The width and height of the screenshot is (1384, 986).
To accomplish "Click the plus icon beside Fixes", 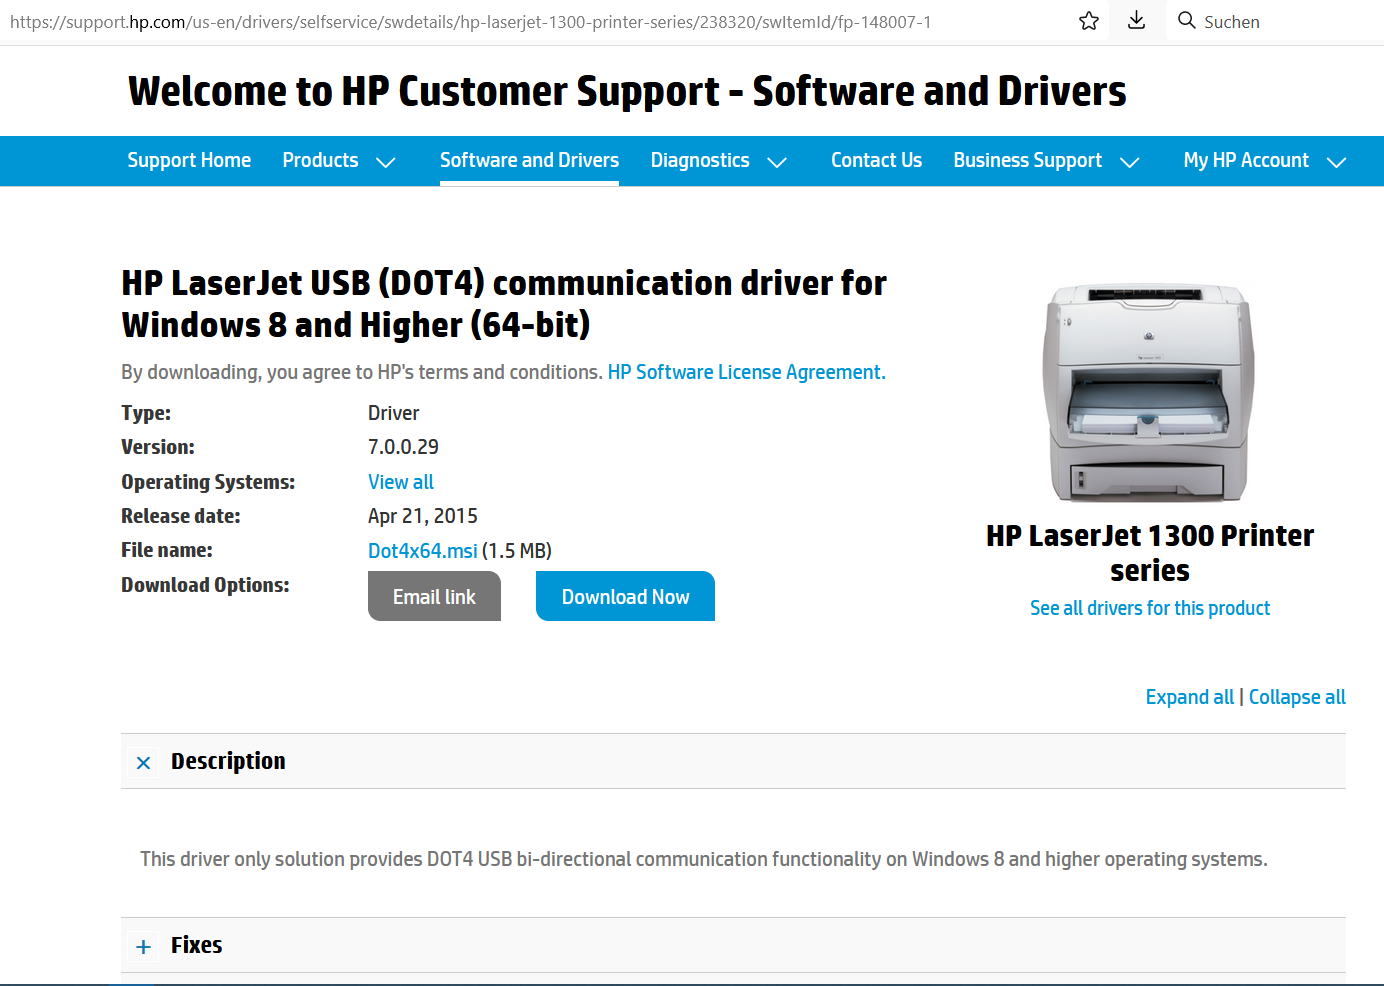I will [144, 947].
